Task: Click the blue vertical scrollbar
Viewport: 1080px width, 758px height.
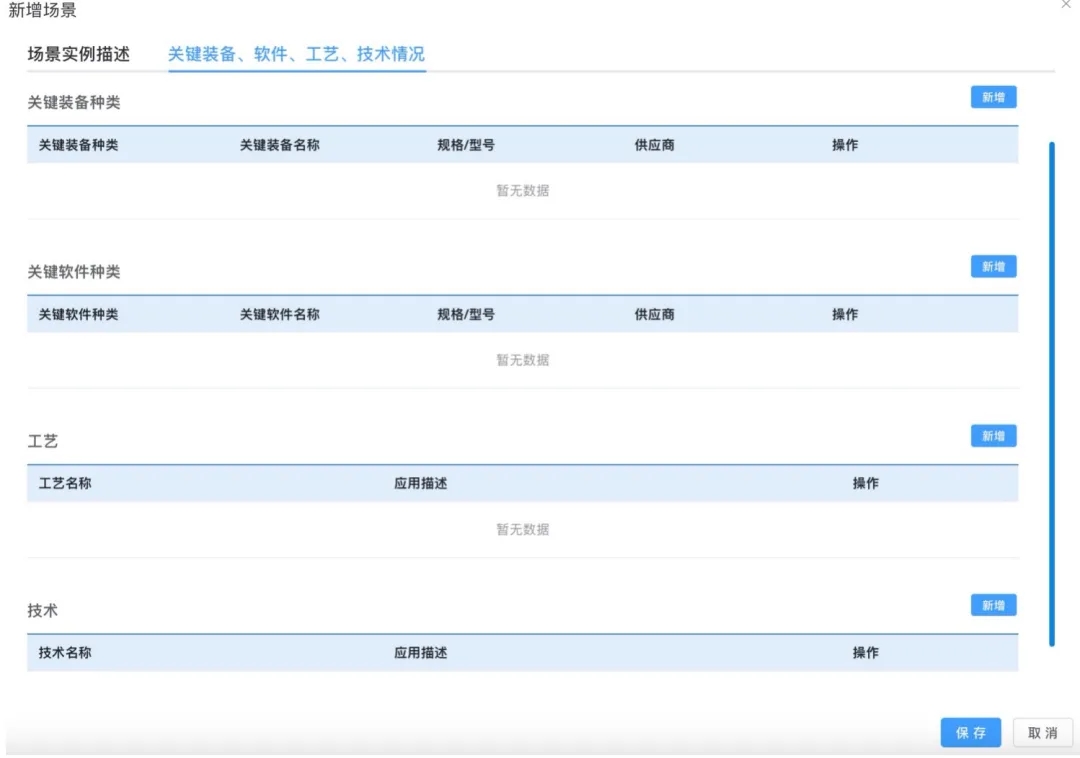Action: tap(1051, 394)
